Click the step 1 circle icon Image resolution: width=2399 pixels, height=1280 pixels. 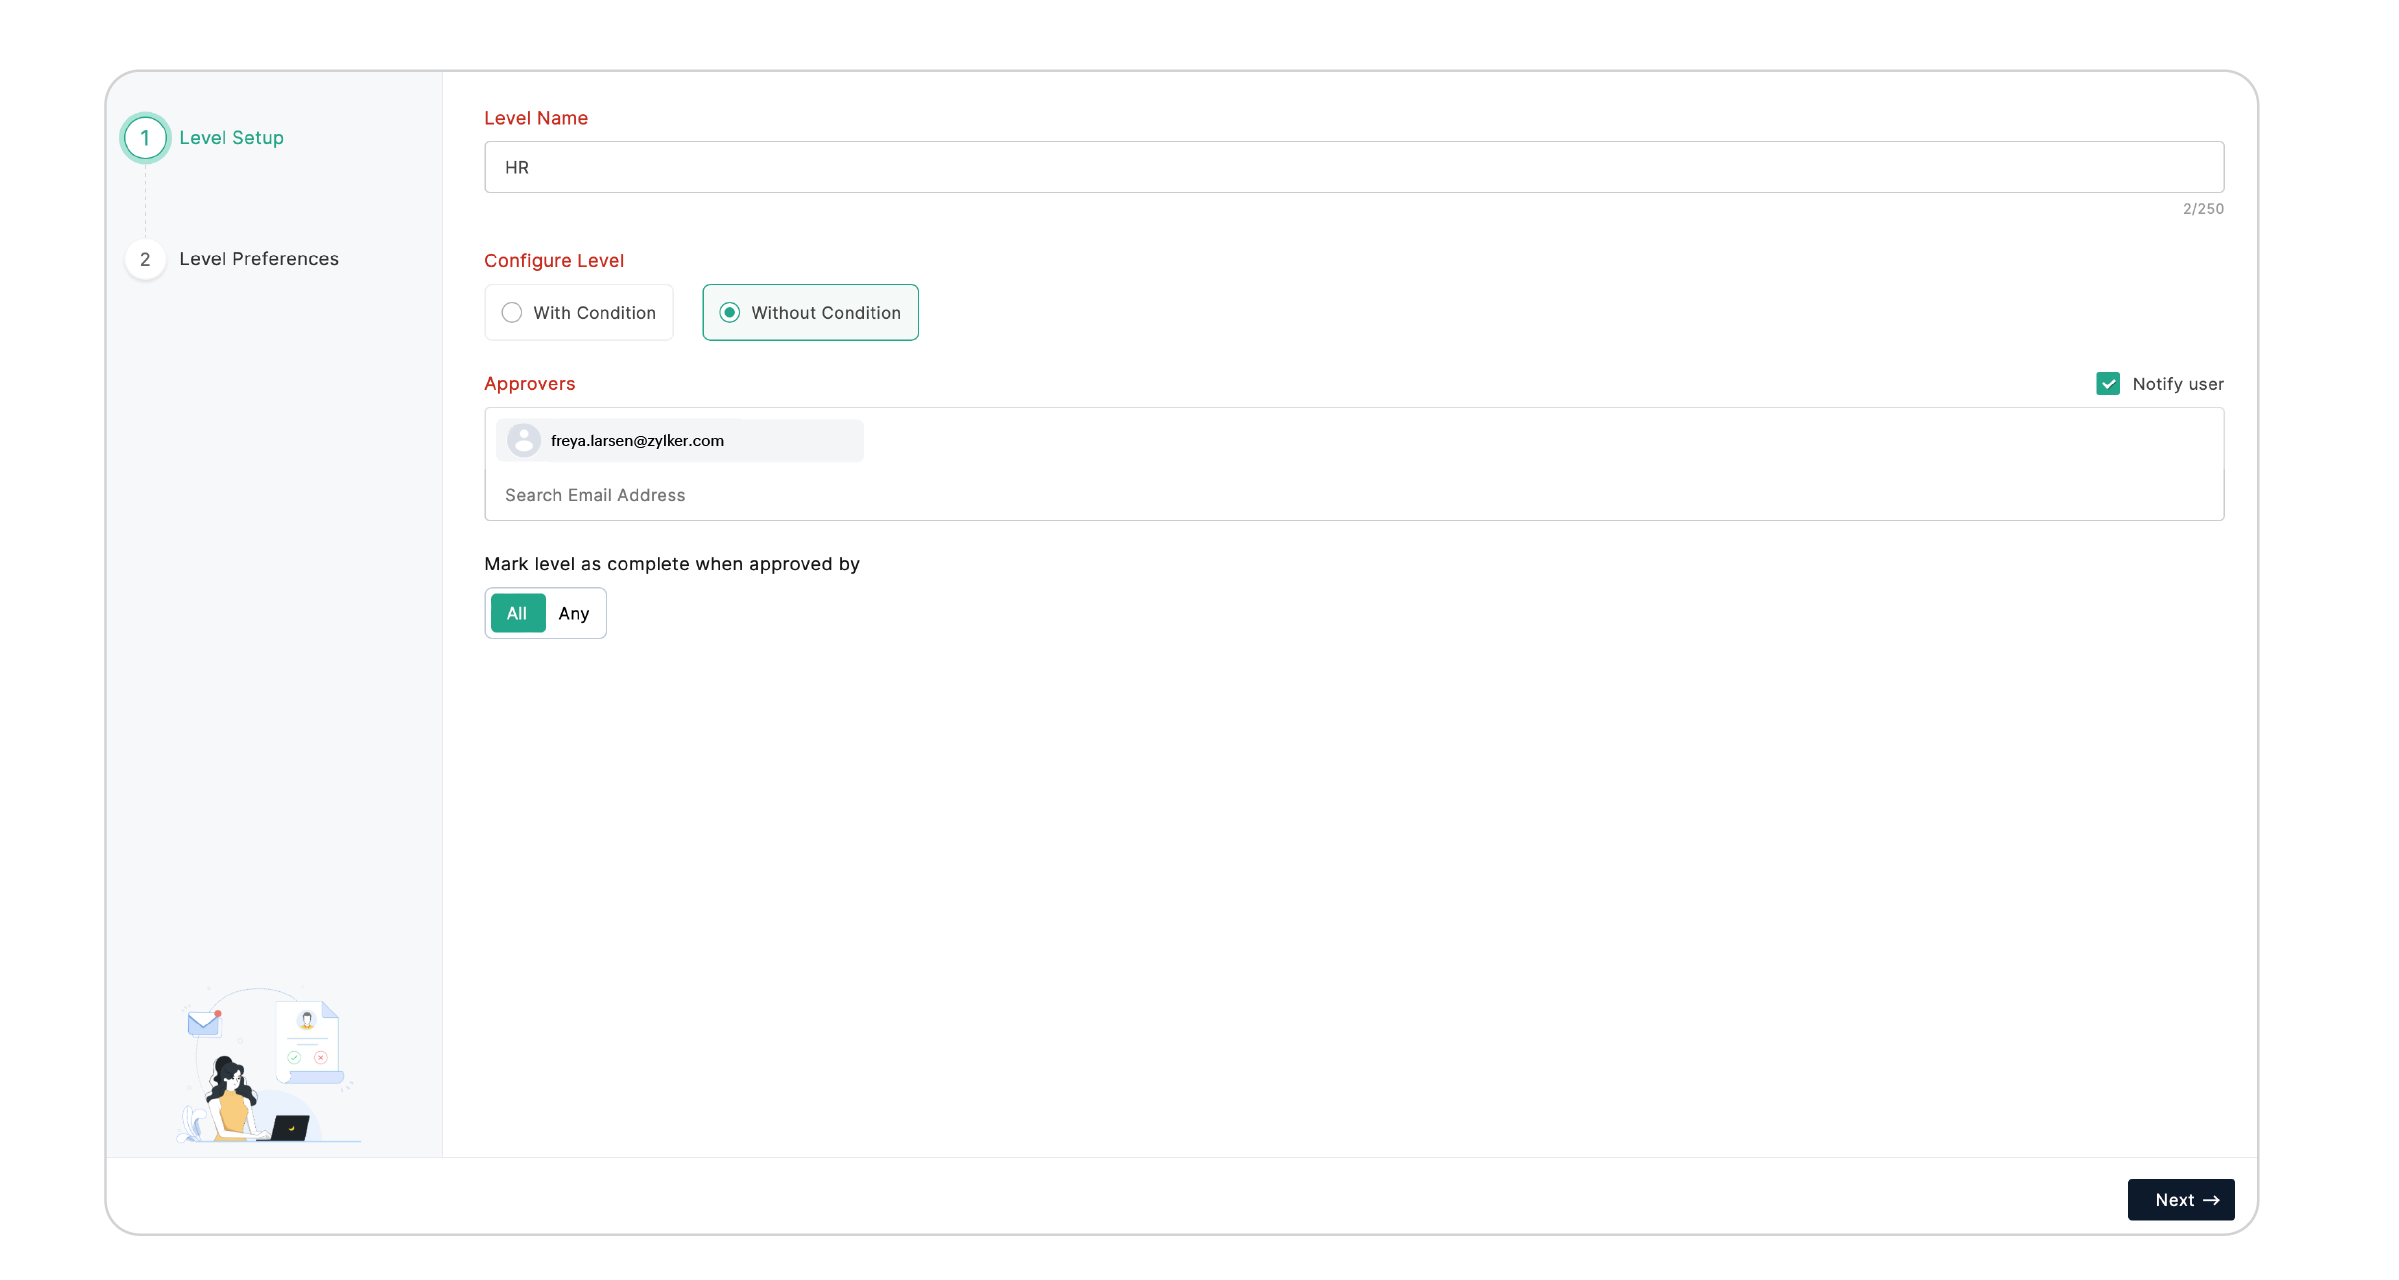click(145, 138)
